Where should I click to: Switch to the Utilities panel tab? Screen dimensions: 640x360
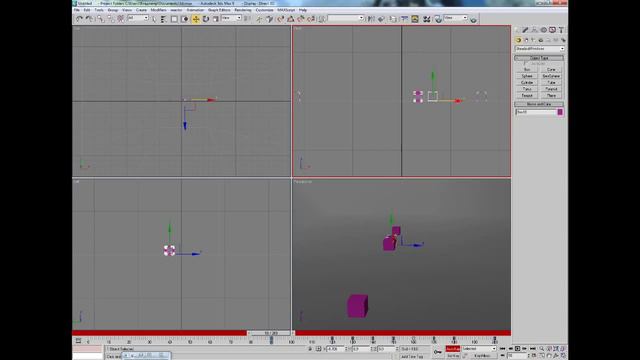tap(561, 30)
